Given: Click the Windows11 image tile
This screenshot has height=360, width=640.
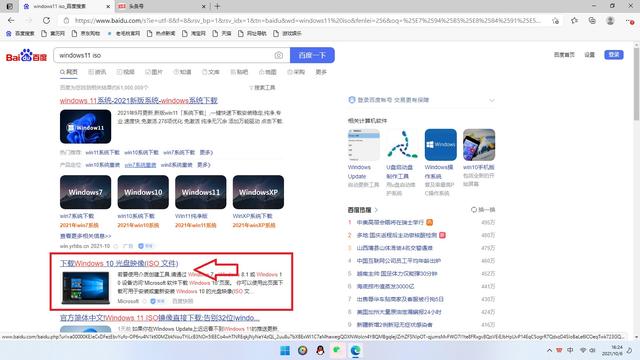Looking at the screenshot, I should pos(200,192).
